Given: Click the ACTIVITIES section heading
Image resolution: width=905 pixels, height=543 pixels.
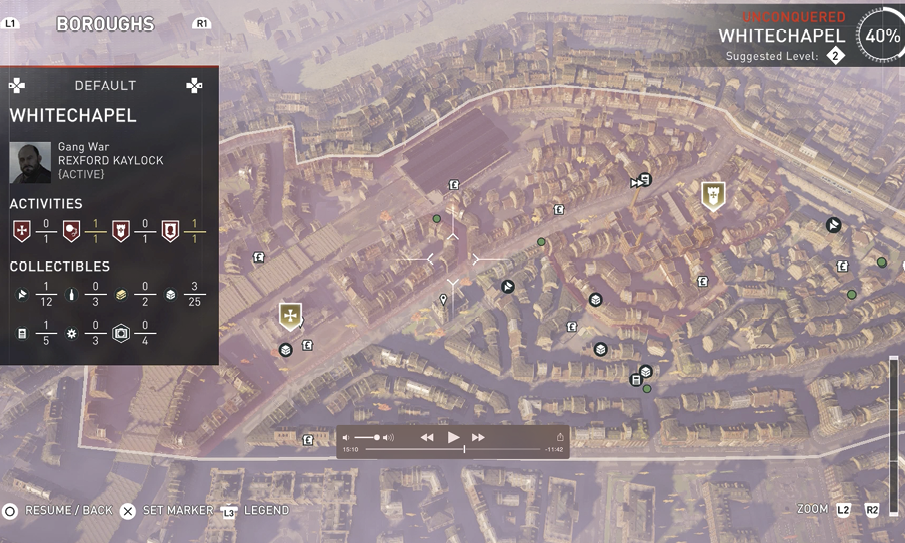Looking at the screenshot, I should tap(46, 204).
